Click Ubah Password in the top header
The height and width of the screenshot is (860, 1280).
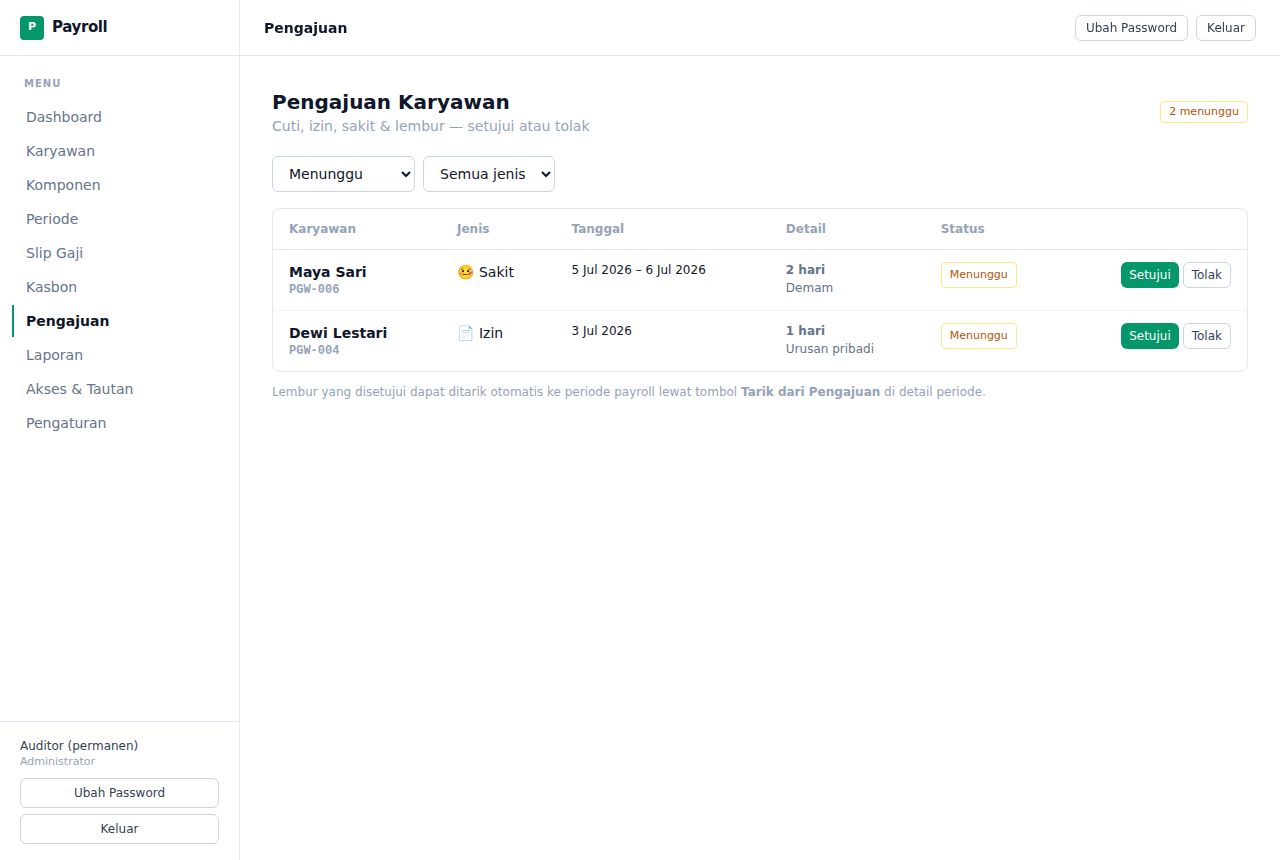[1131, 28]
